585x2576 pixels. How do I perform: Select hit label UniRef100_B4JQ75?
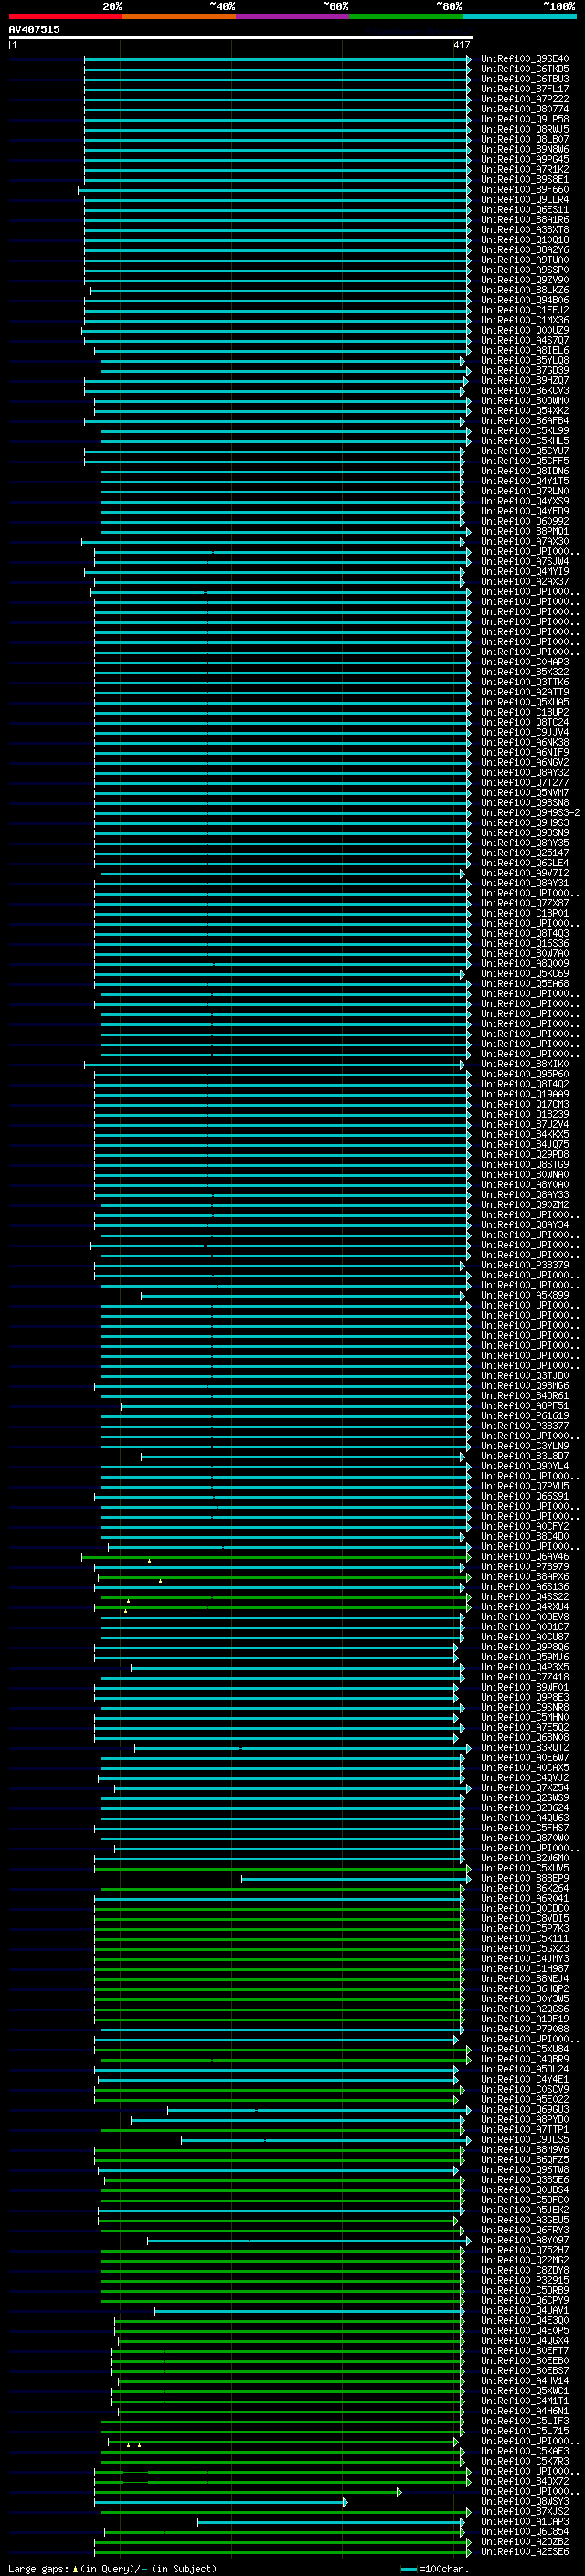click(x=524, y=1144)
